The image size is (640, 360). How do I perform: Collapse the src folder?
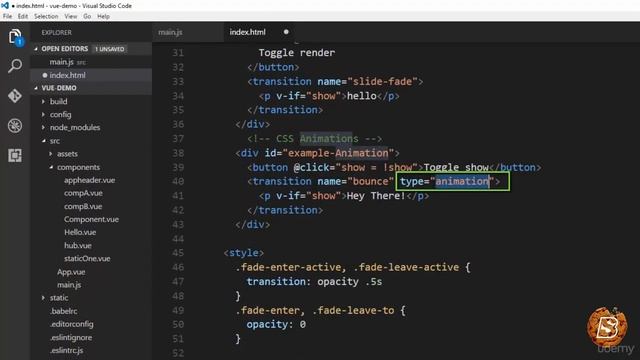[55, 141]
